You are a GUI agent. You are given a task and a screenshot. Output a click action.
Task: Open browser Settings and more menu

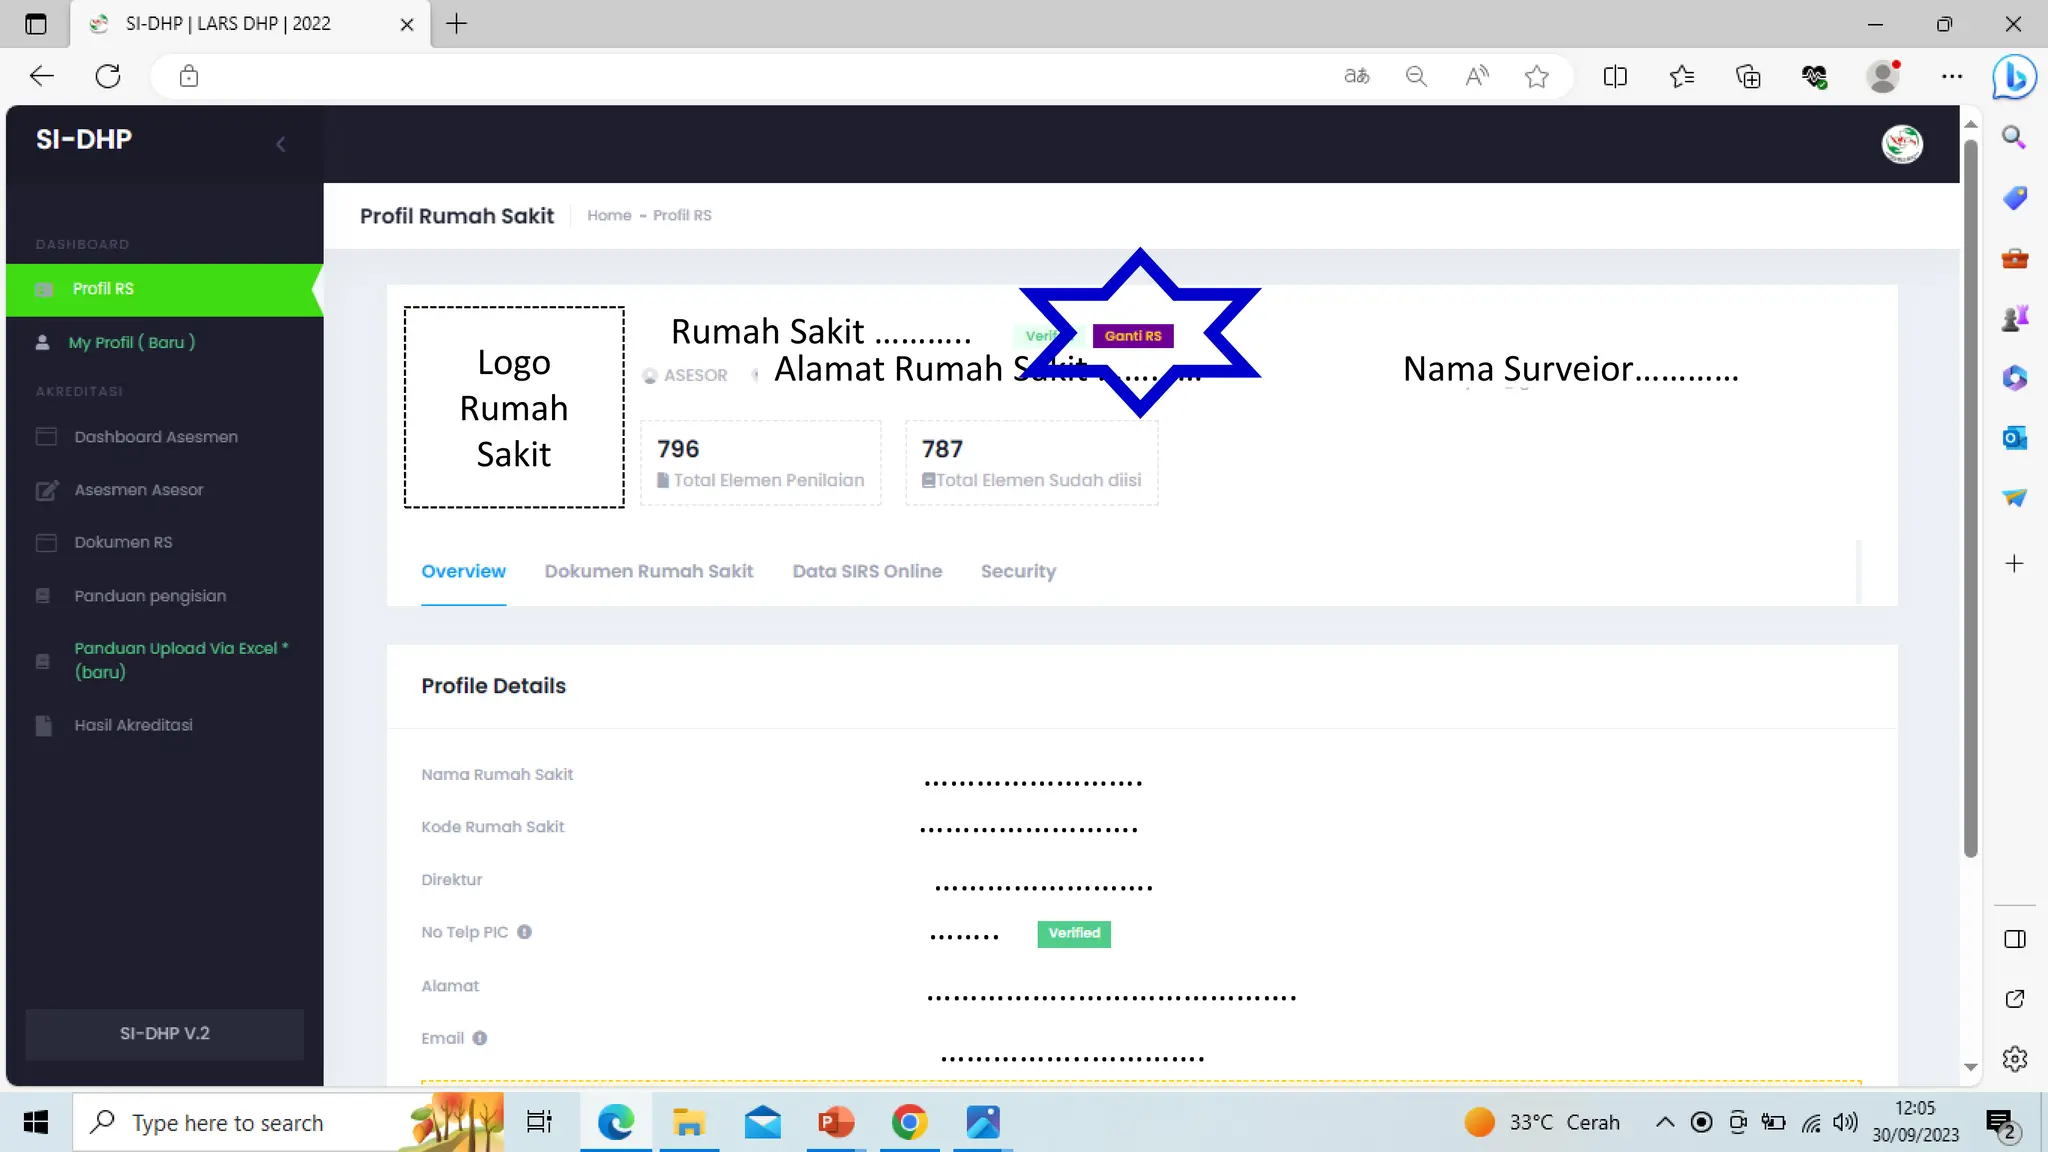pyautogui.click(x=1951, y=76)
